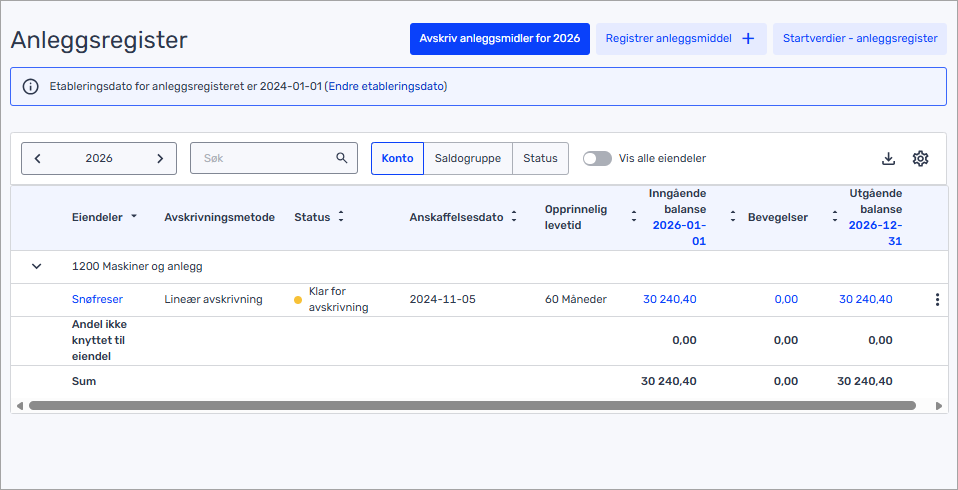Go to previous year arrow
Image resolution: width=958 pixels, height=490 pixels.
(38, 158)
